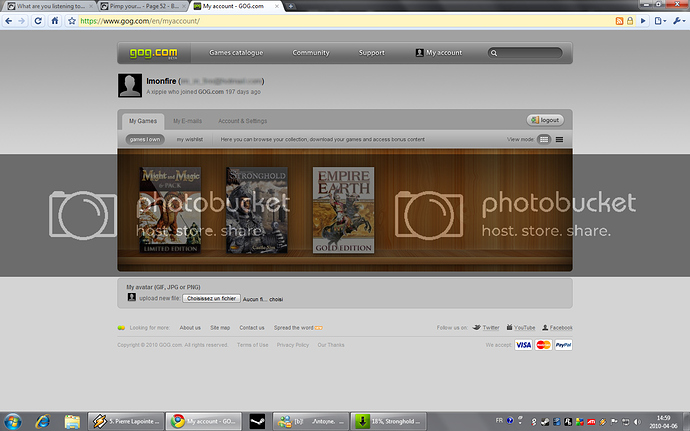Open Games catalogue menu
The image size is (690, 431).
236,53
